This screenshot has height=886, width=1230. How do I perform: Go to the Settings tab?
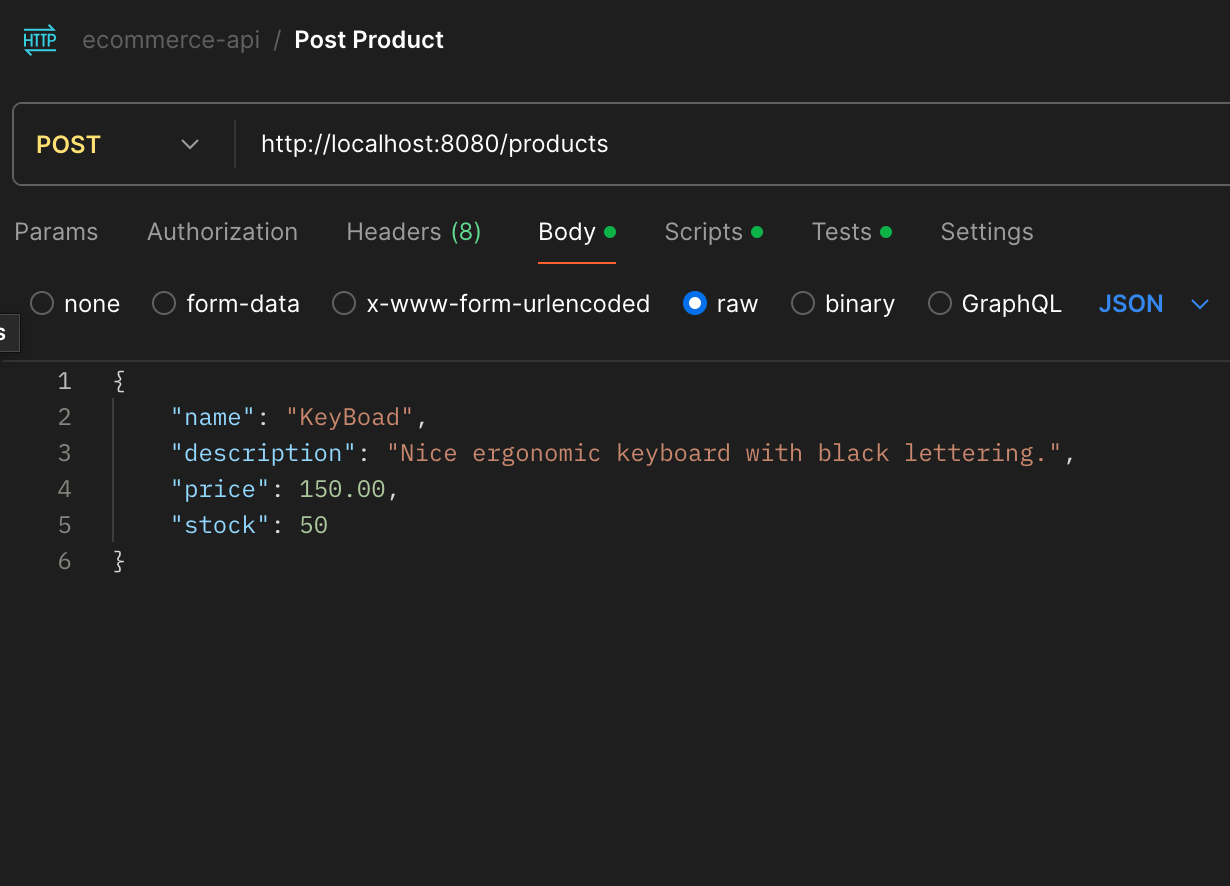[x=986, y=232]
